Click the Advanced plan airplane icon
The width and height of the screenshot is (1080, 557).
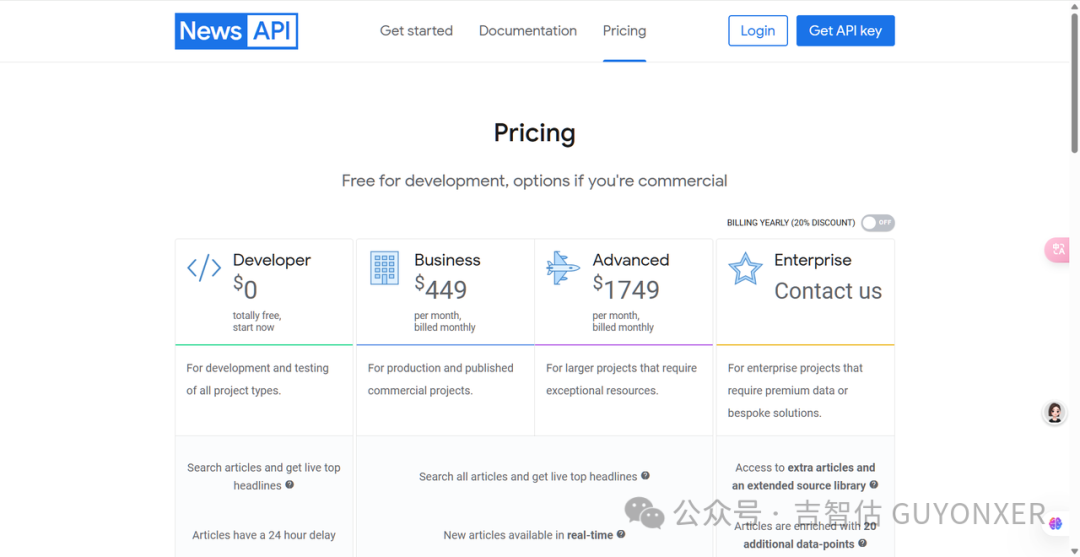pyautogui.click(x=563, y=267)
